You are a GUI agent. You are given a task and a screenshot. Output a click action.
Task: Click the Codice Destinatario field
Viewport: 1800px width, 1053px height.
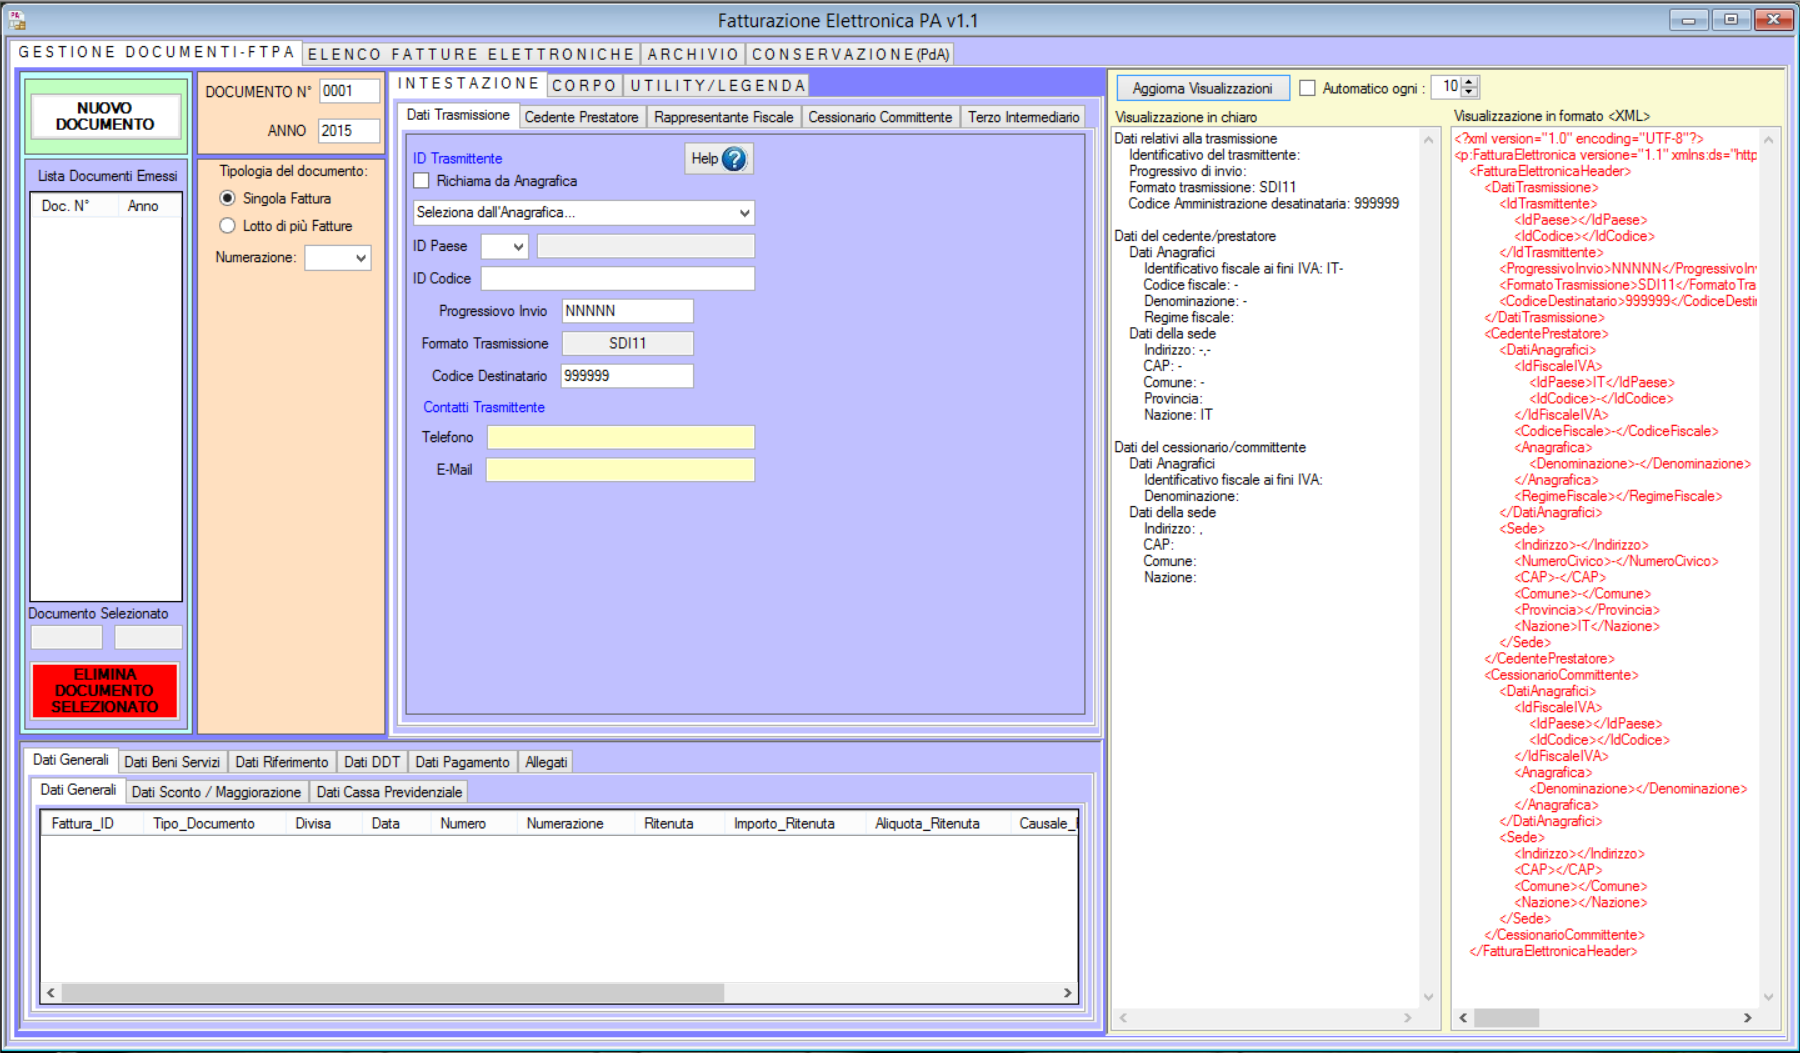[x=627, y=376]
